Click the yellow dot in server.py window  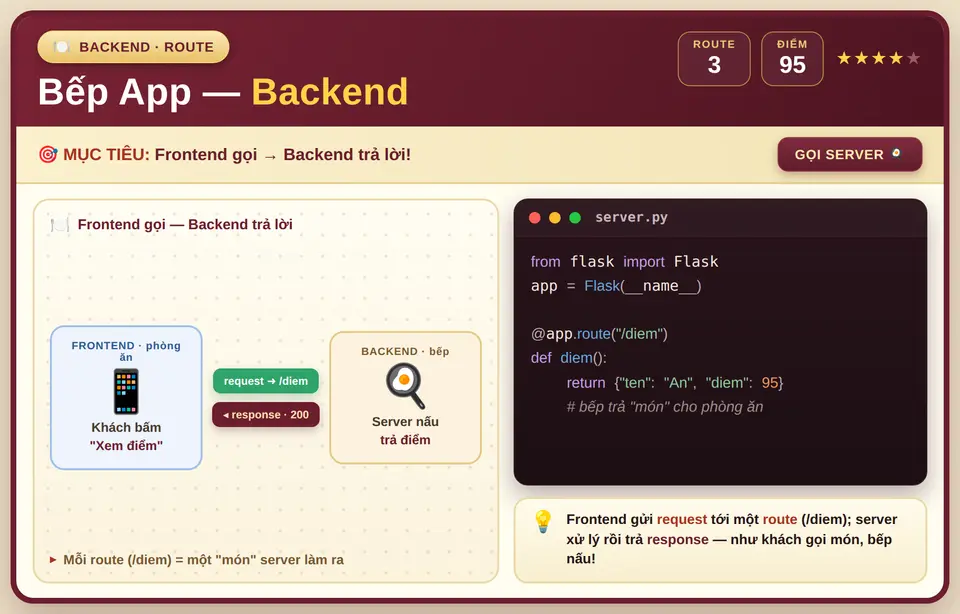coord(555,218)
